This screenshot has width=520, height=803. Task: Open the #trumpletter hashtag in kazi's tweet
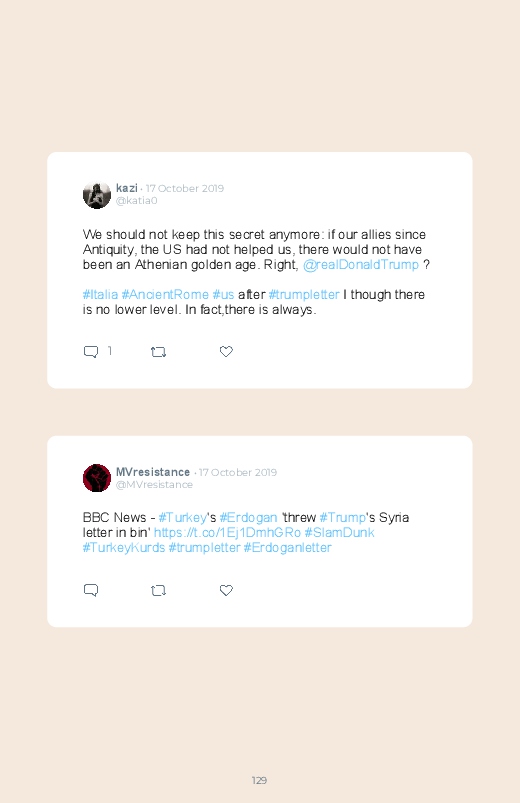pyautogui.click(x=304, y=295)
